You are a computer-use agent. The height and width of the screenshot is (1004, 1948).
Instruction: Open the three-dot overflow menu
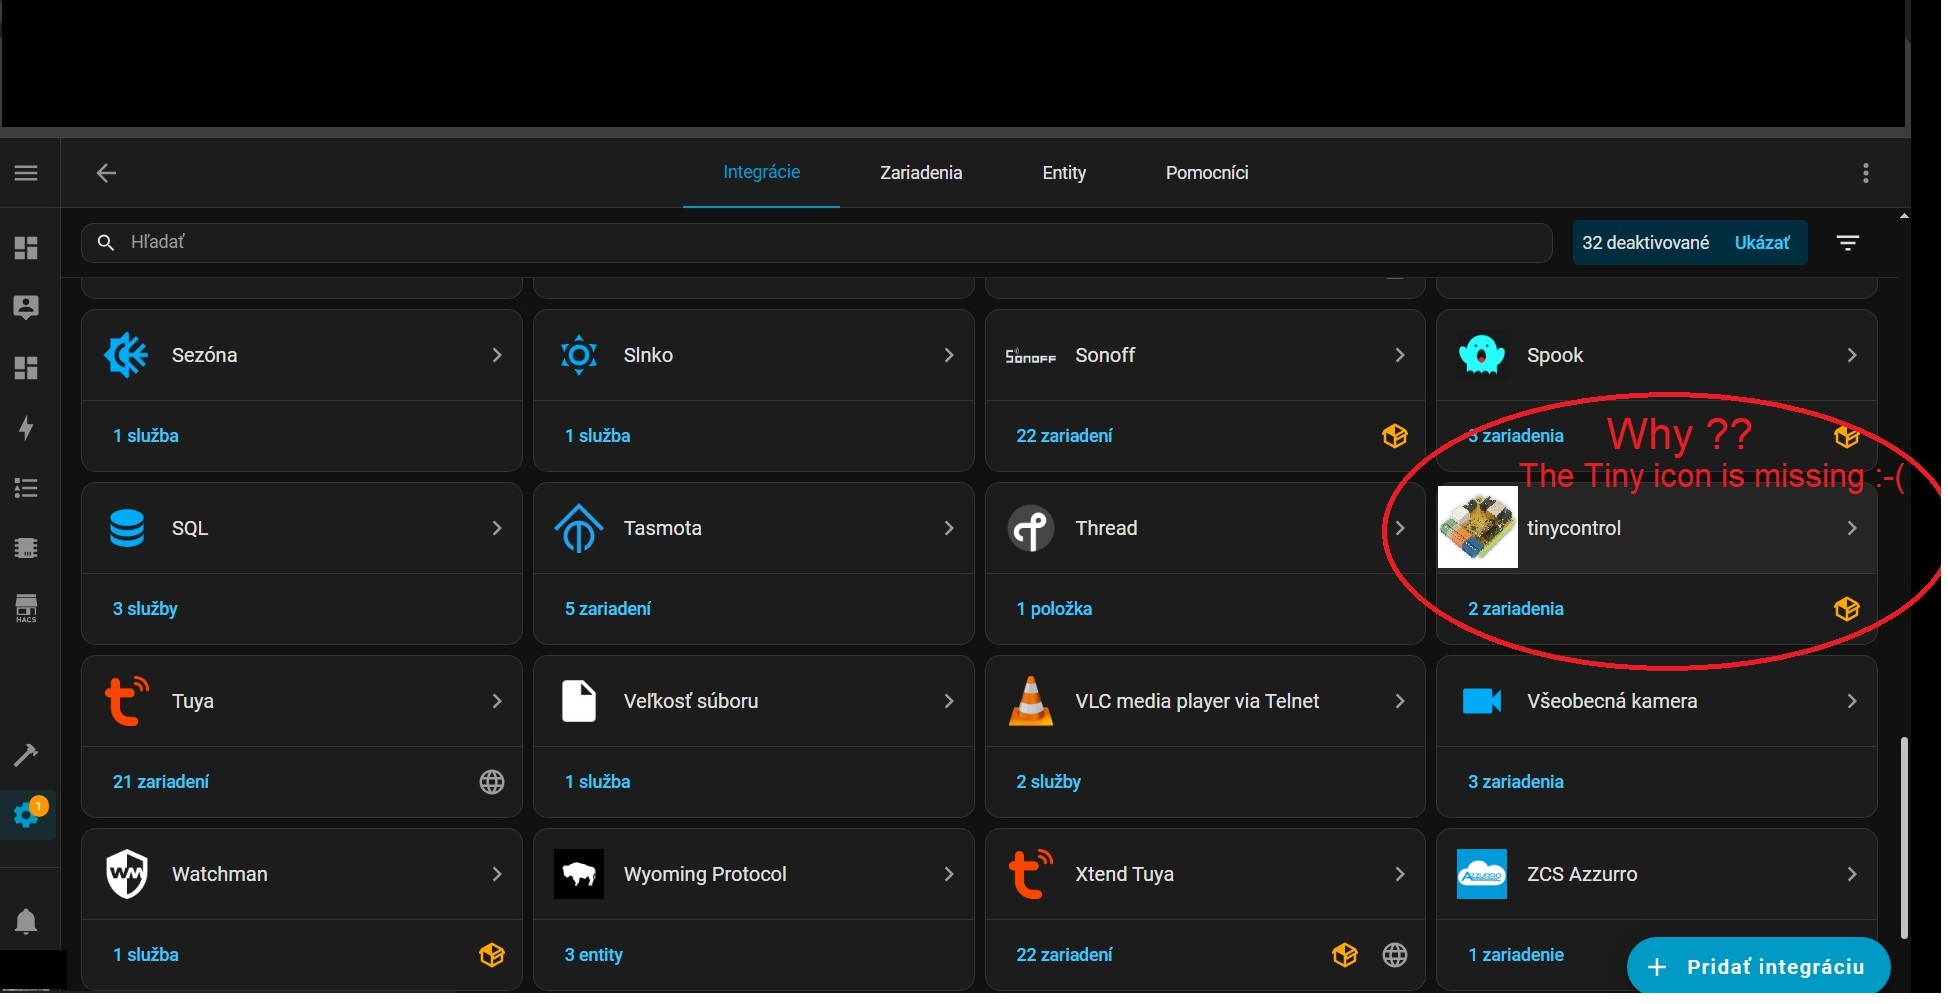[x=1865, y=173]
